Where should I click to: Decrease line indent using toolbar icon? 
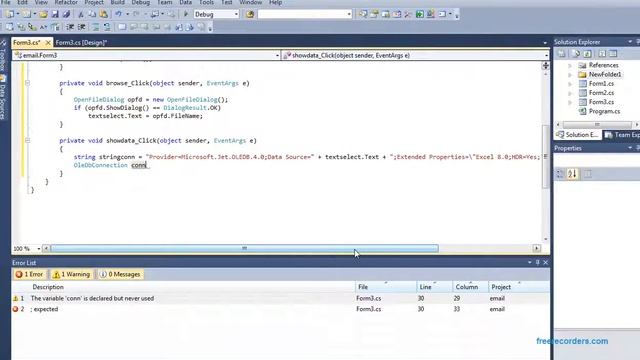pos(70,27)
